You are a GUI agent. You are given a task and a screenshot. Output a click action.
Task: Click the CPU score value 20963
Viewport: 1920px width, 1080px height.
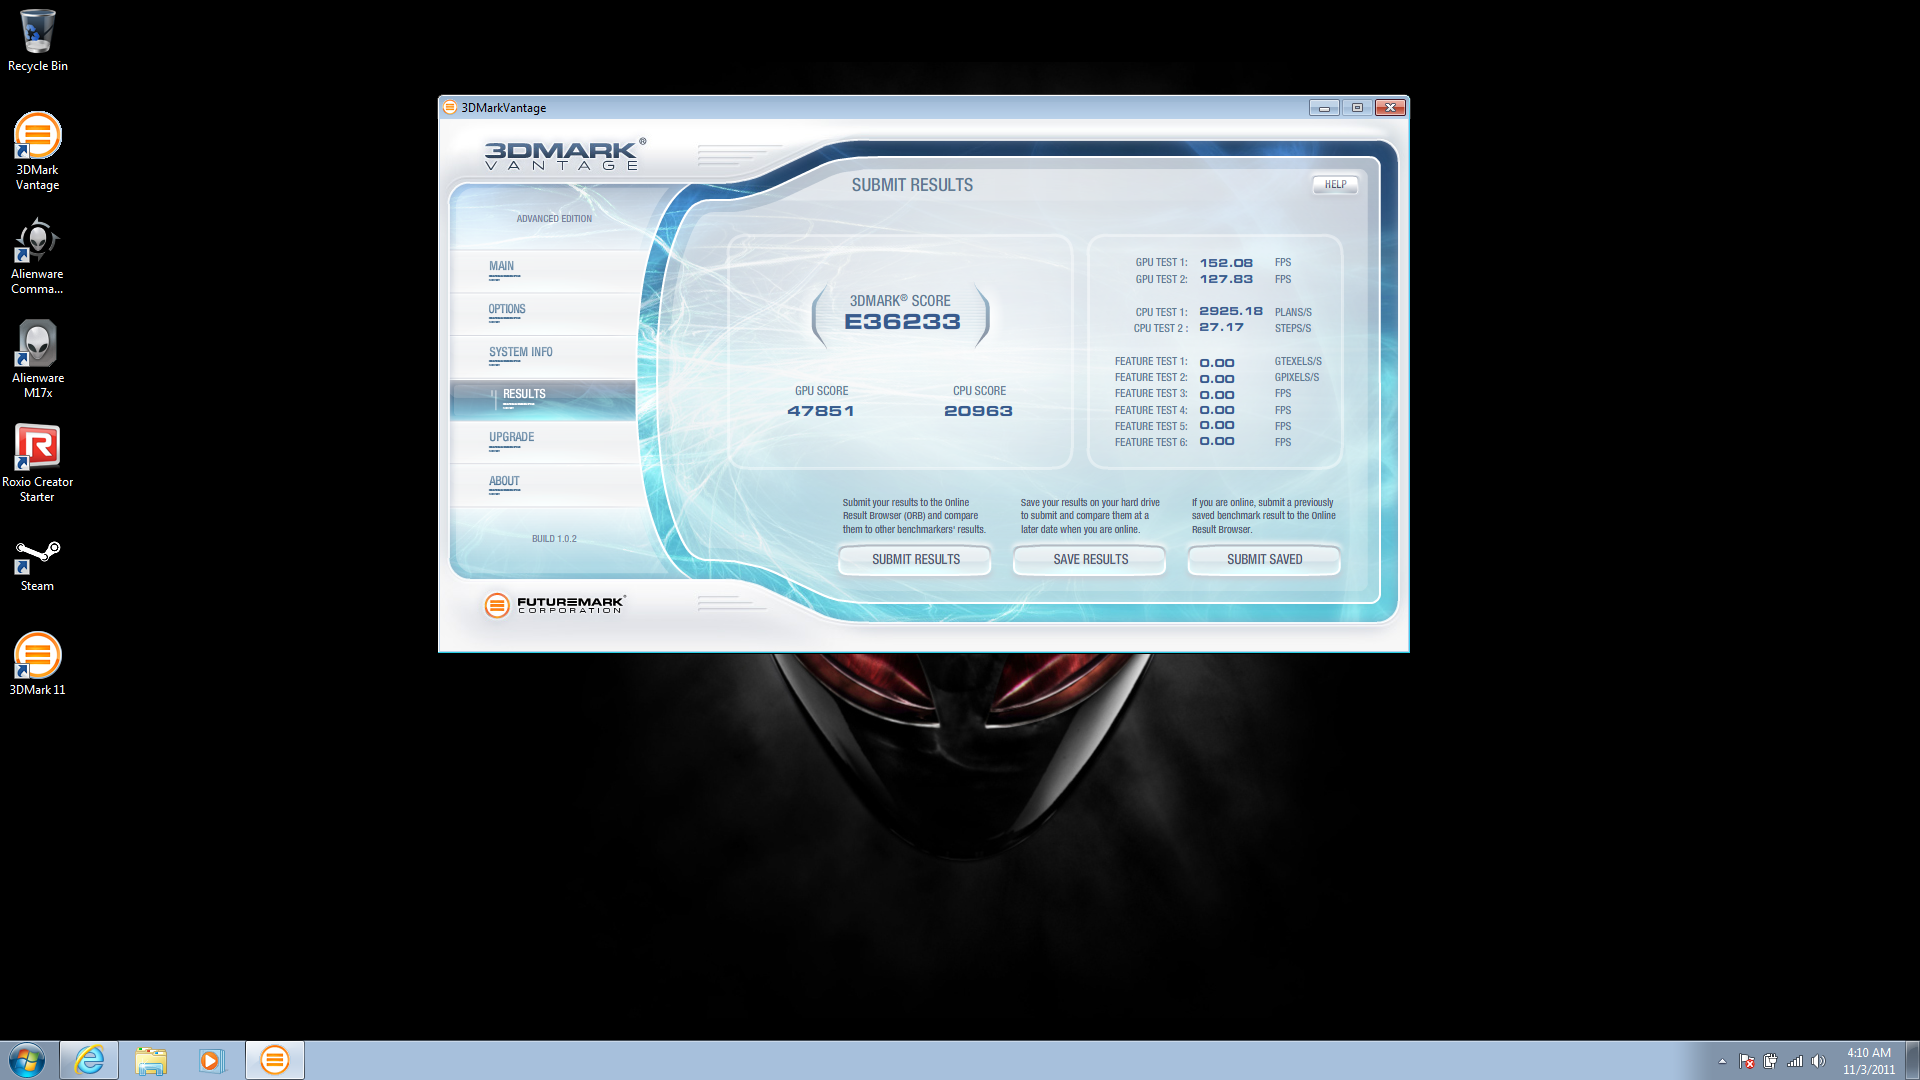click(x=978, y=411)
